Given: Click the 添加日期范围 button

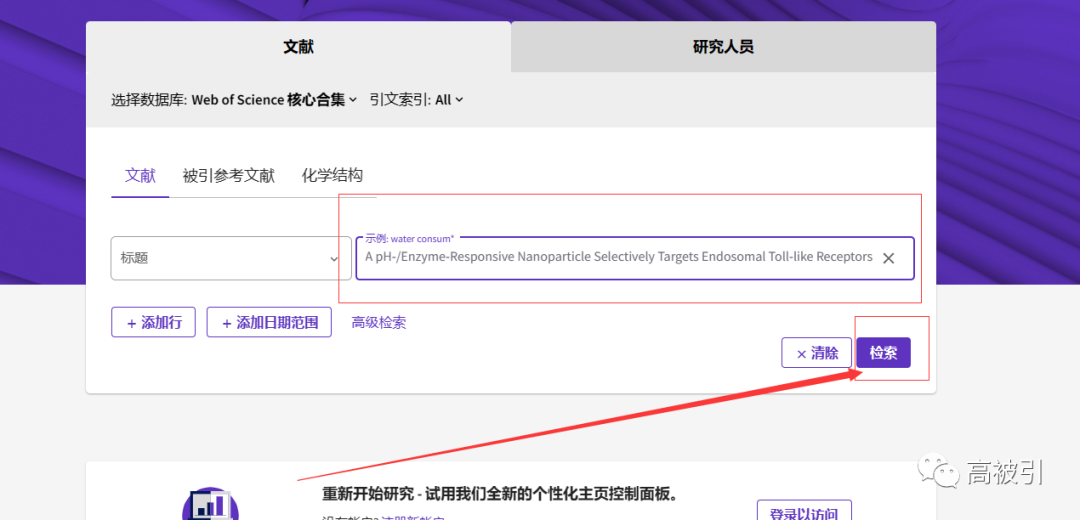Looking at the screenshot, I should click(x=269, y=322).
